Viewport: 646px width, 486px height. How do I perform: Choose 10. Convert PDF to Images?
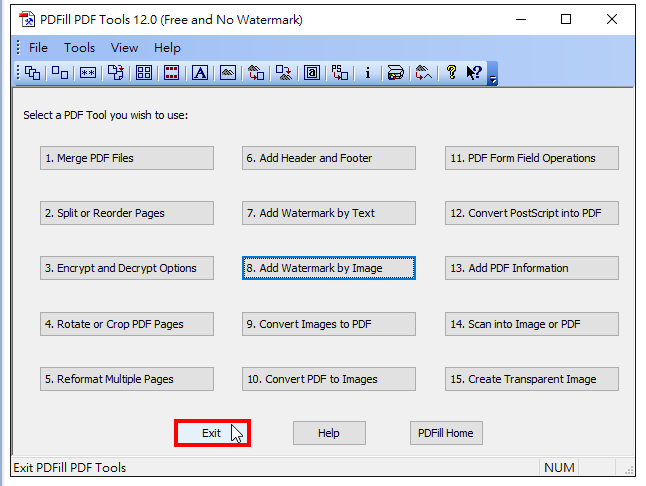[329, 379]
